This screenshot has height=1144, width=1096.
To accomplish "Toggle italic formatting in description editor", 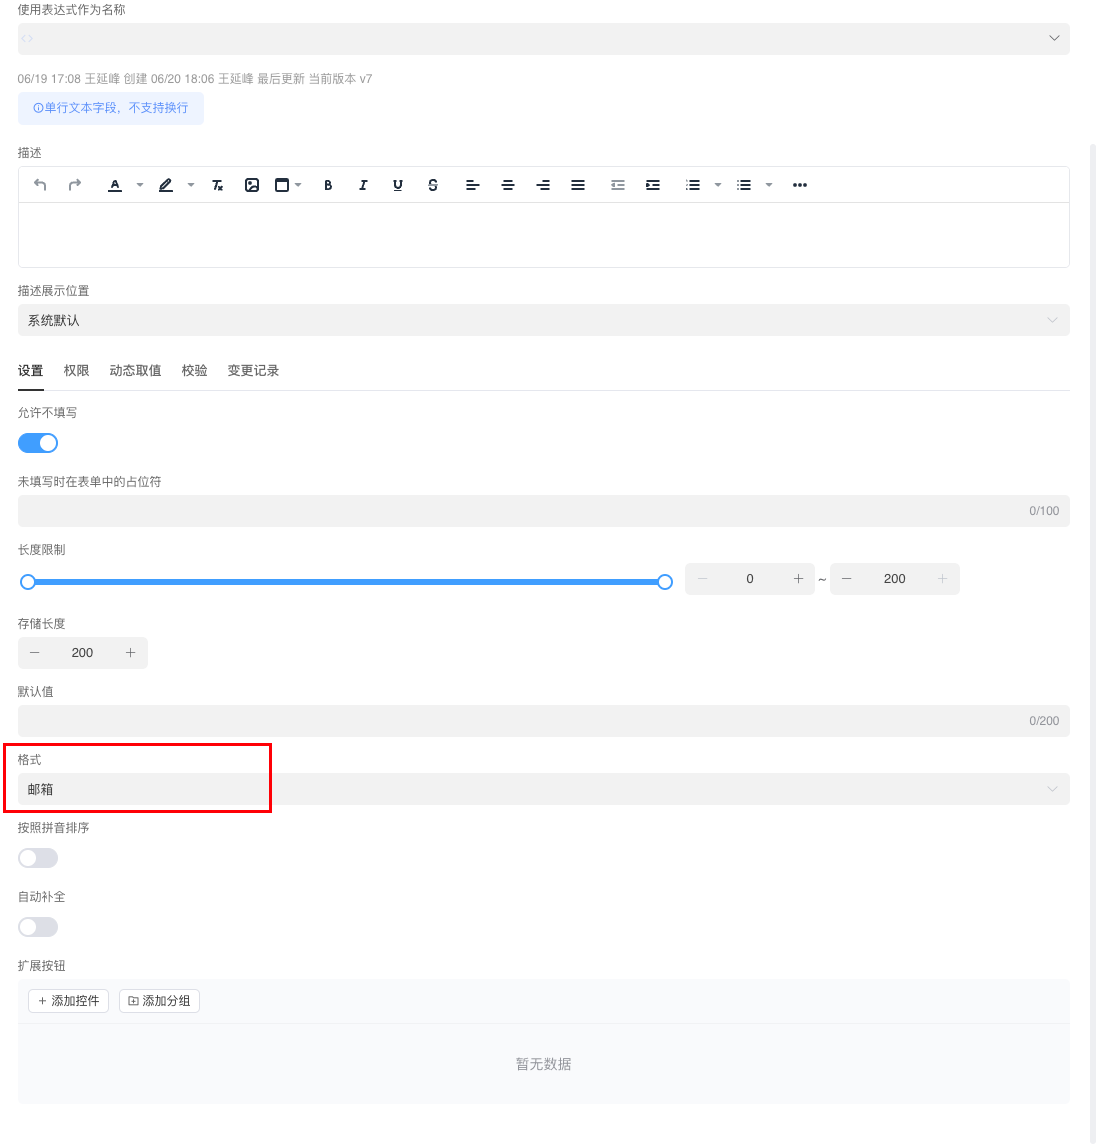I will pos(363,185).
